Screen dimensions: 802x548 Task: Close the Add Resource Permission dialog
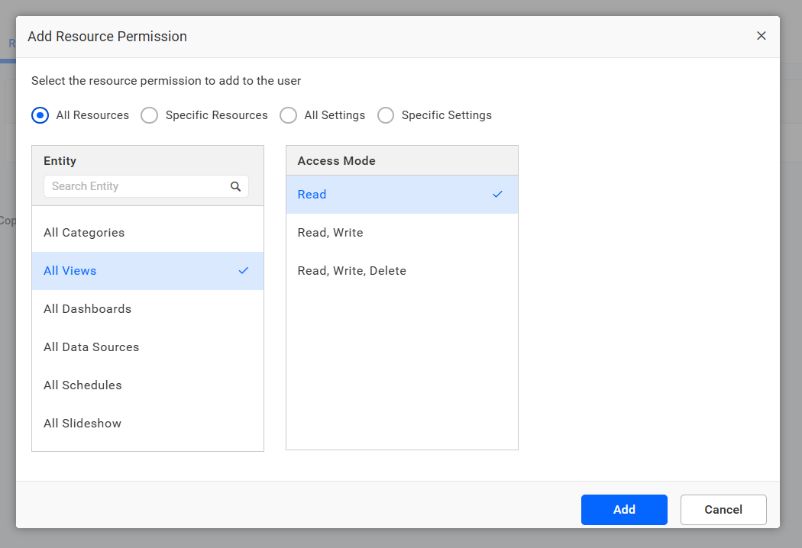[x=761, y=36]
